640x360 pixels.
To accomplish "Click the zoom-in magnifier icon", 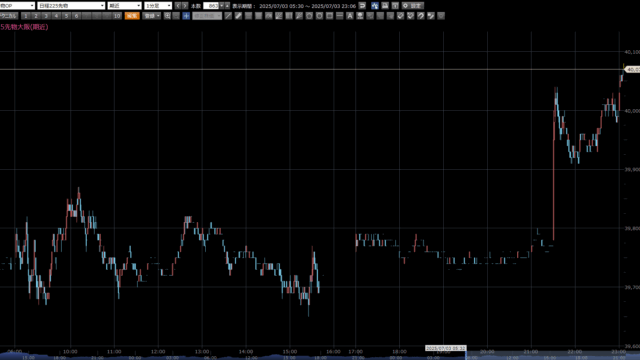I will click(x=167, y=16).
